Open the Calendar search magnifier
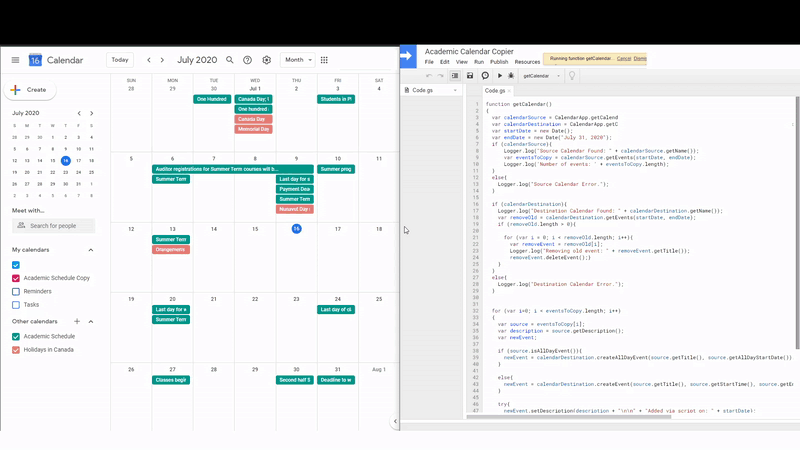The height and width of the screenshot is (450, 800). (230, 60)
